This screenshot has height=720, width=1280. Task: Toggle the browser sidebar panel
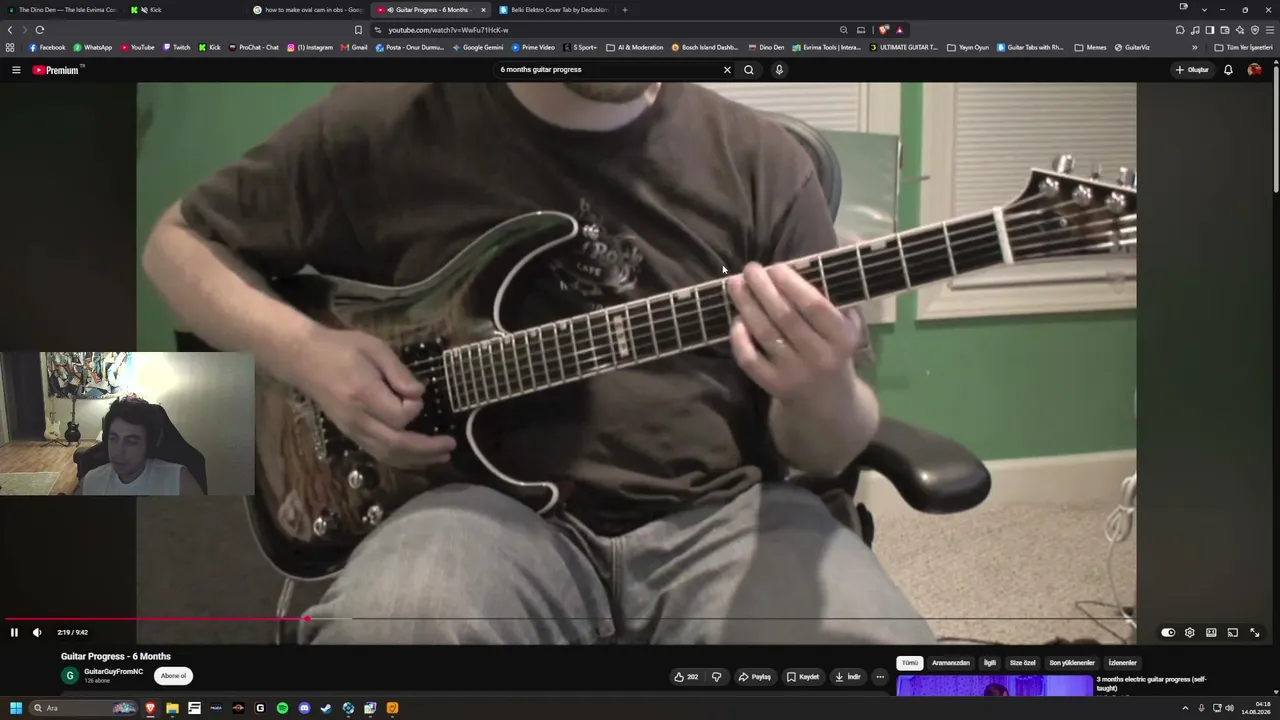click(1210, 30)
